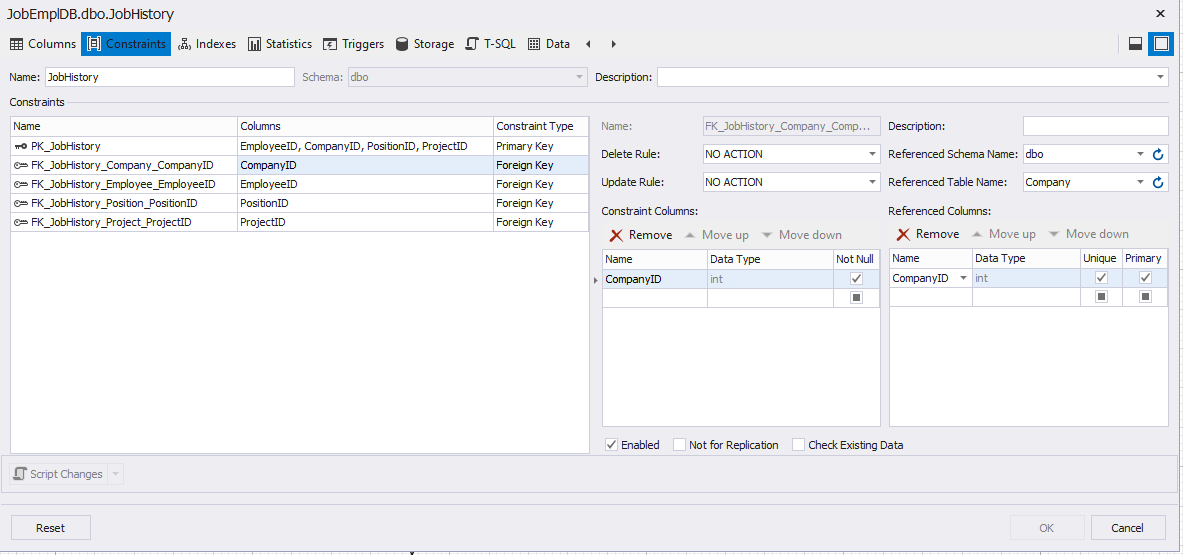Refresh the Referenced Table Name list

[1159, 182]
